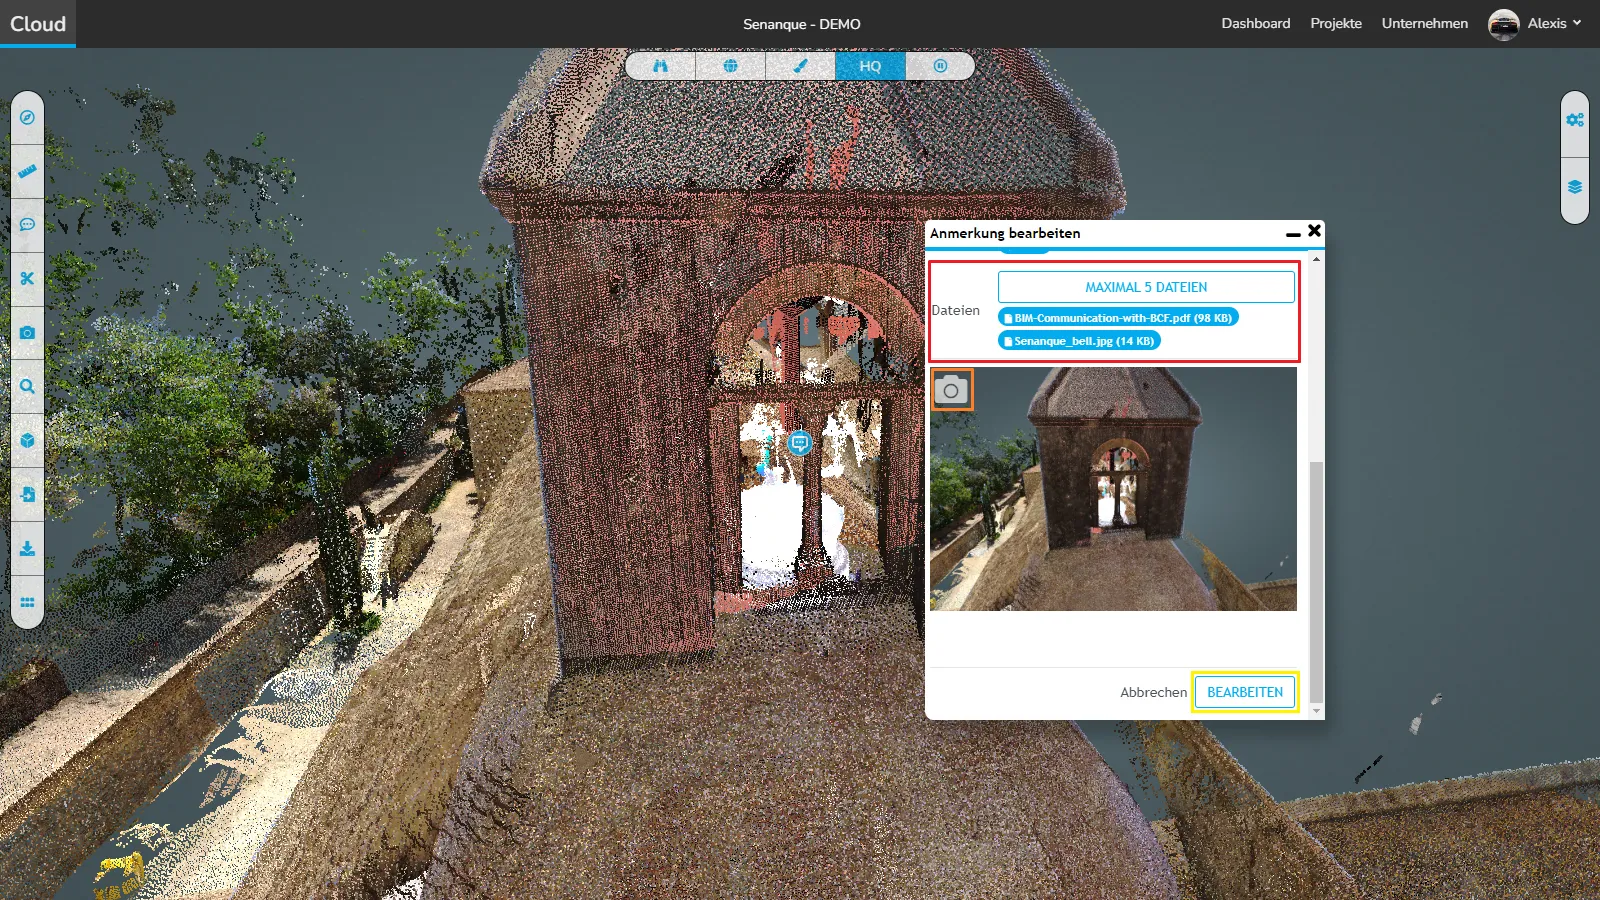Expand the Alexis user dropdown
This screenshot has height=900, width=1600.
pyautogui.click(x=1554, y=23)
